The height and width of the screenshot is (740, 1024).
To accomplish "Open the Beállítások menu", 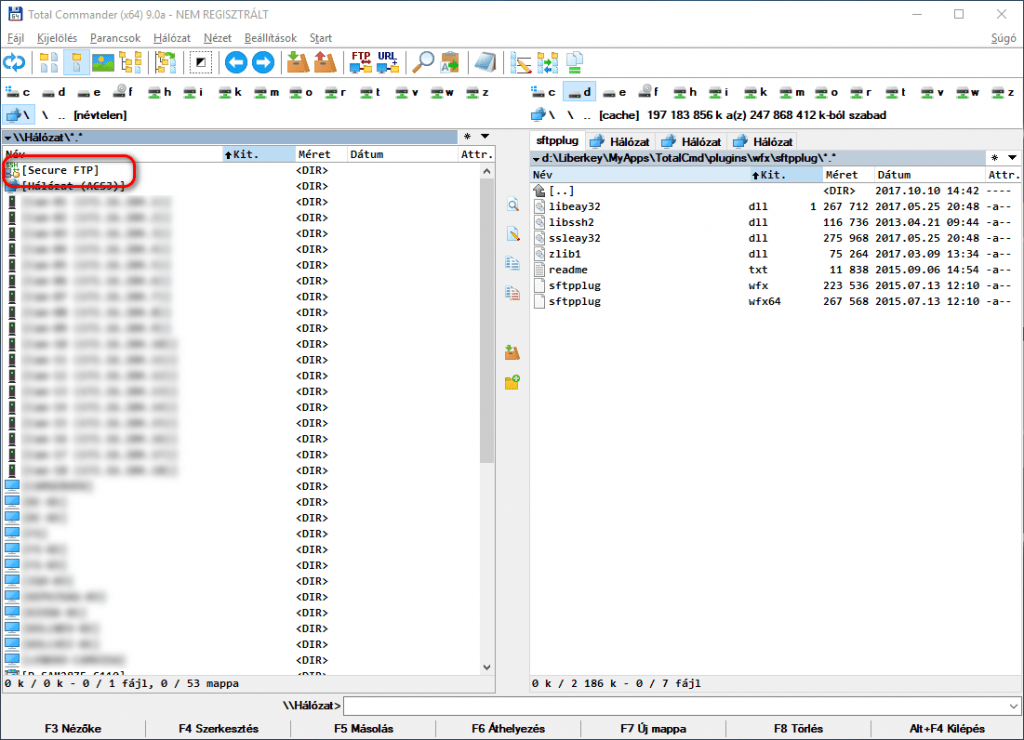I will [270, 38].
